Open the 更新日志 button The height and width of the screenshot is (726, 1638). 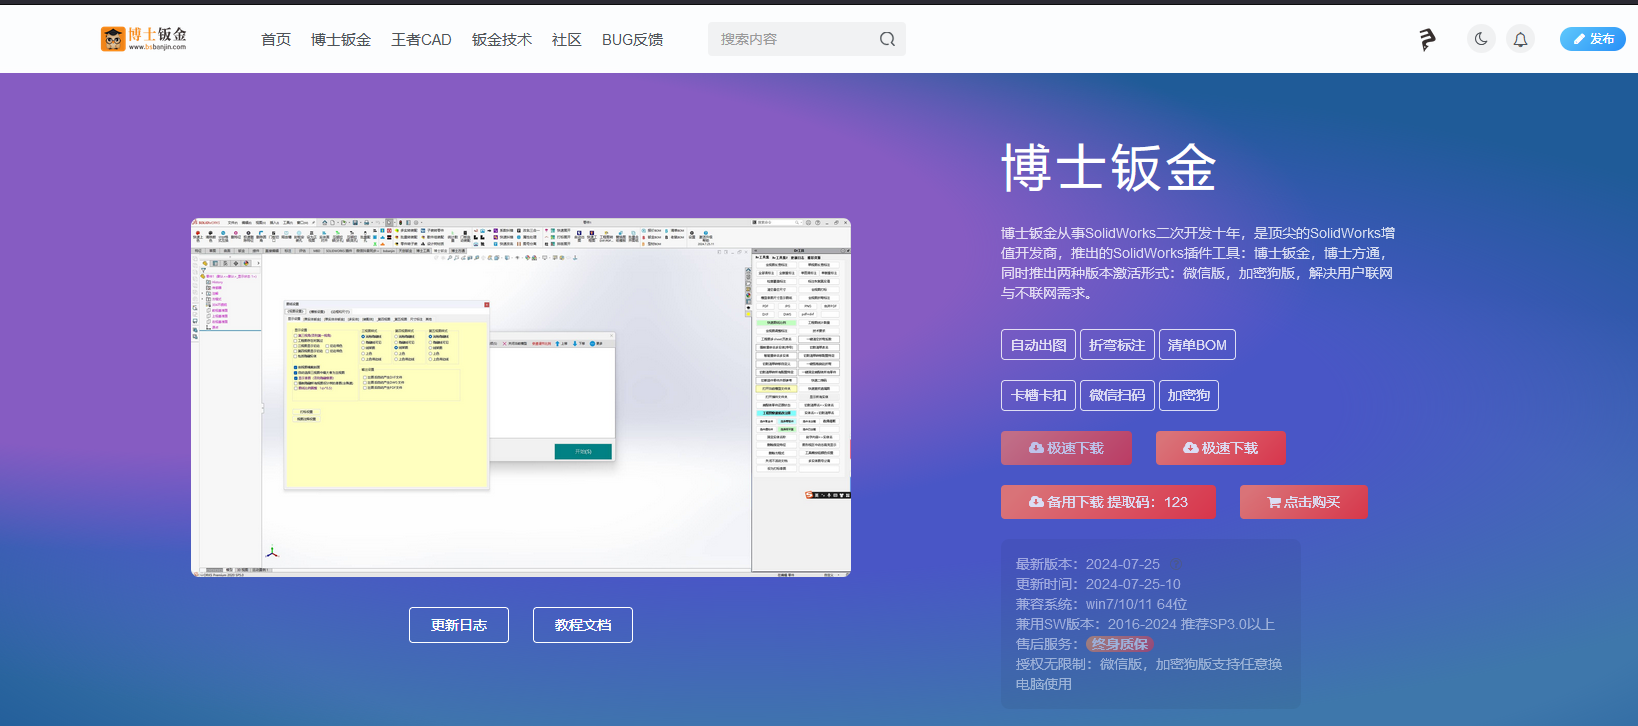(459, 625)
